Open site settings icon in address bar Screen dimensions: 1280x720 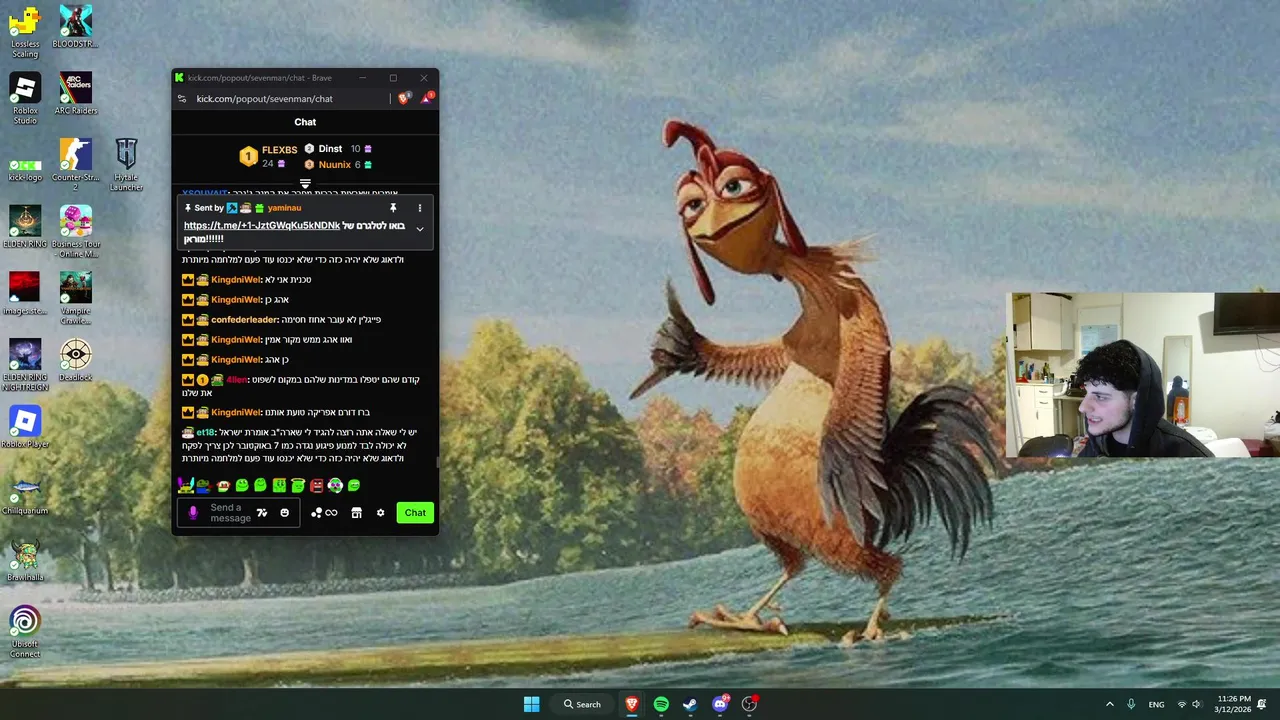[182, 99]
